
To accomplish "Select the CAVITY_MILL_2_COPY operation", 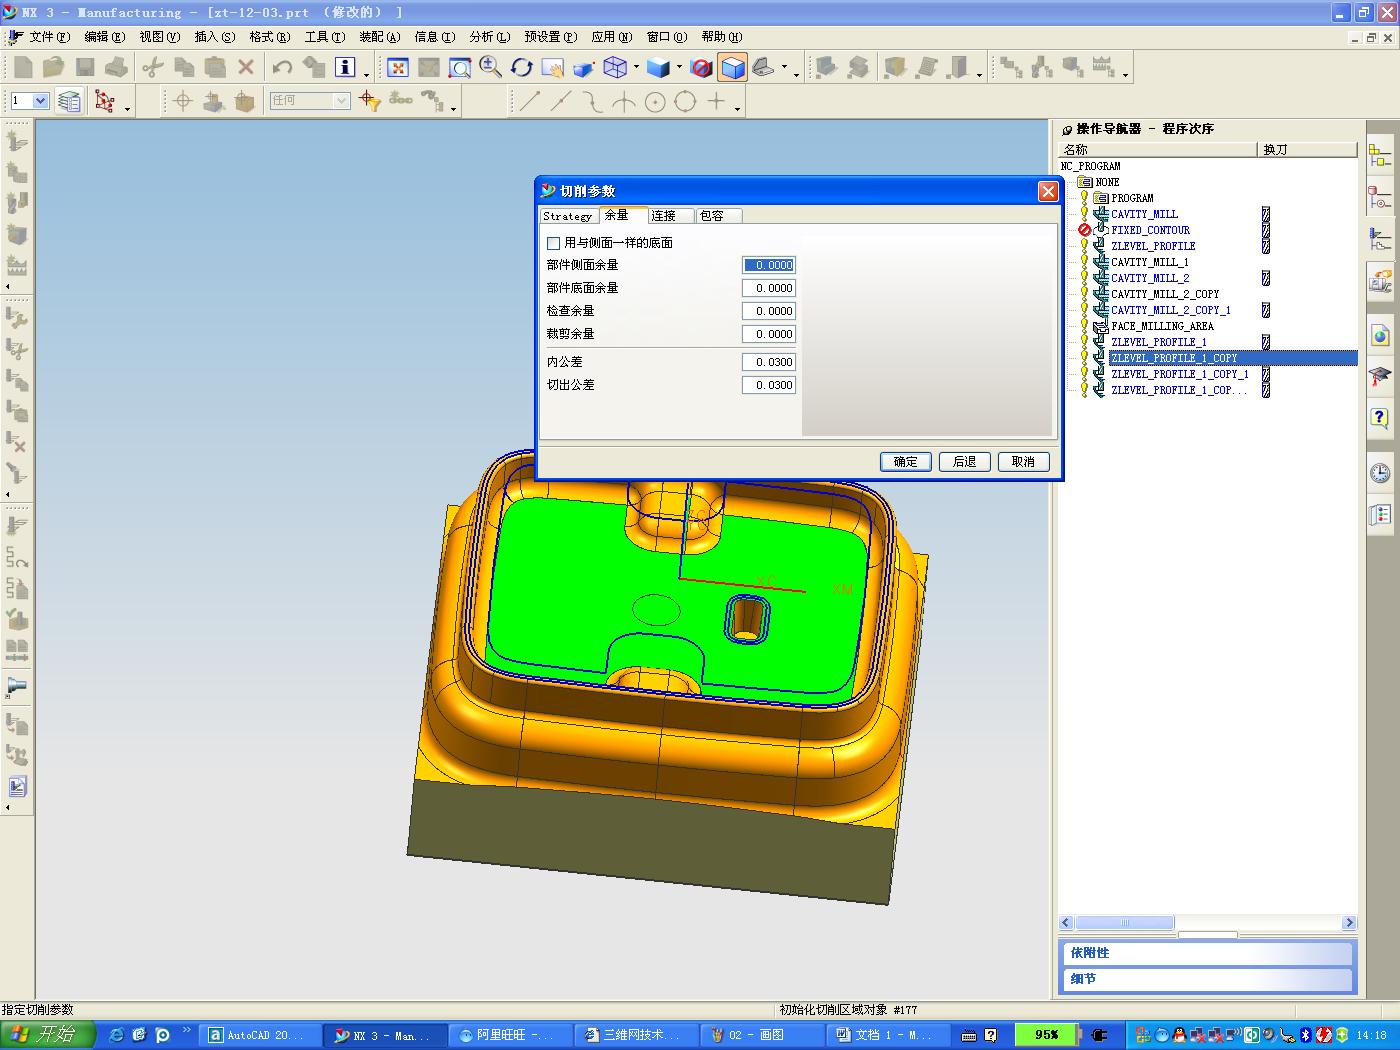I will [x=1165, y=294].
